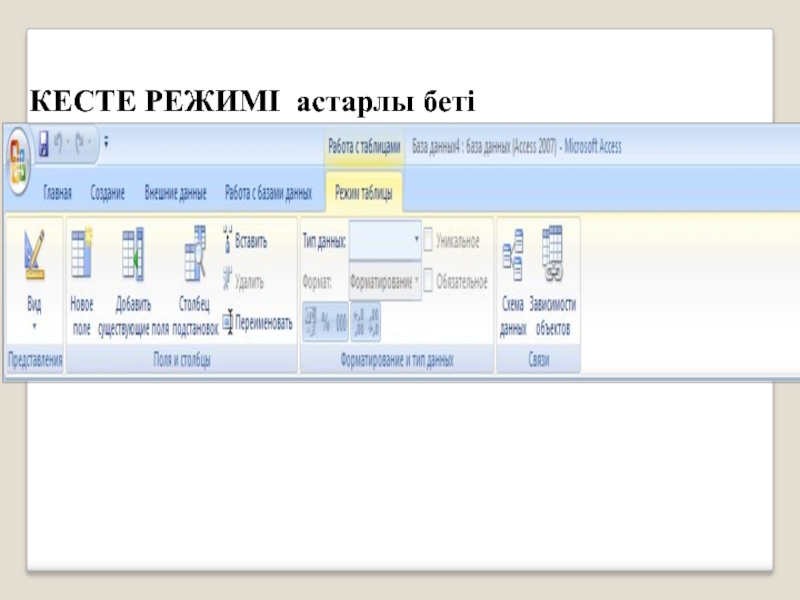Toggle the Обязательное checkbox
800x600 pixels.
click(429, 282)
